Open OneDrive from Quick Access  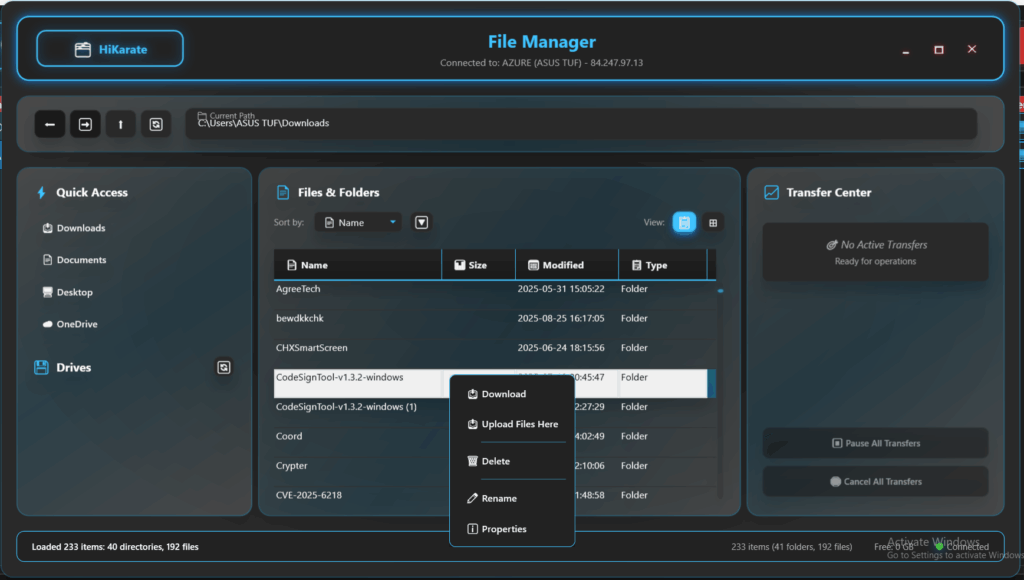(x=76, y=324)
